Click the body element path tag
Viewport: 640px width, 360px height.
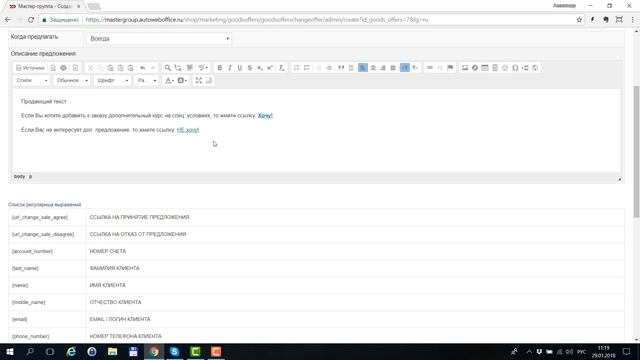click(19, 176)
